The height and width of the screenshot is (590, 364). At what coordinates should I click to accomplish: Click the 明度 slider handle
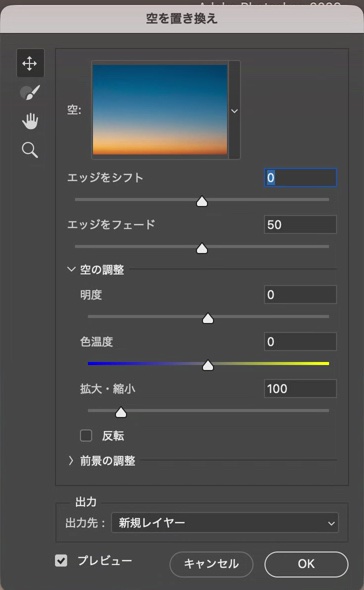(x=208, y=318)
